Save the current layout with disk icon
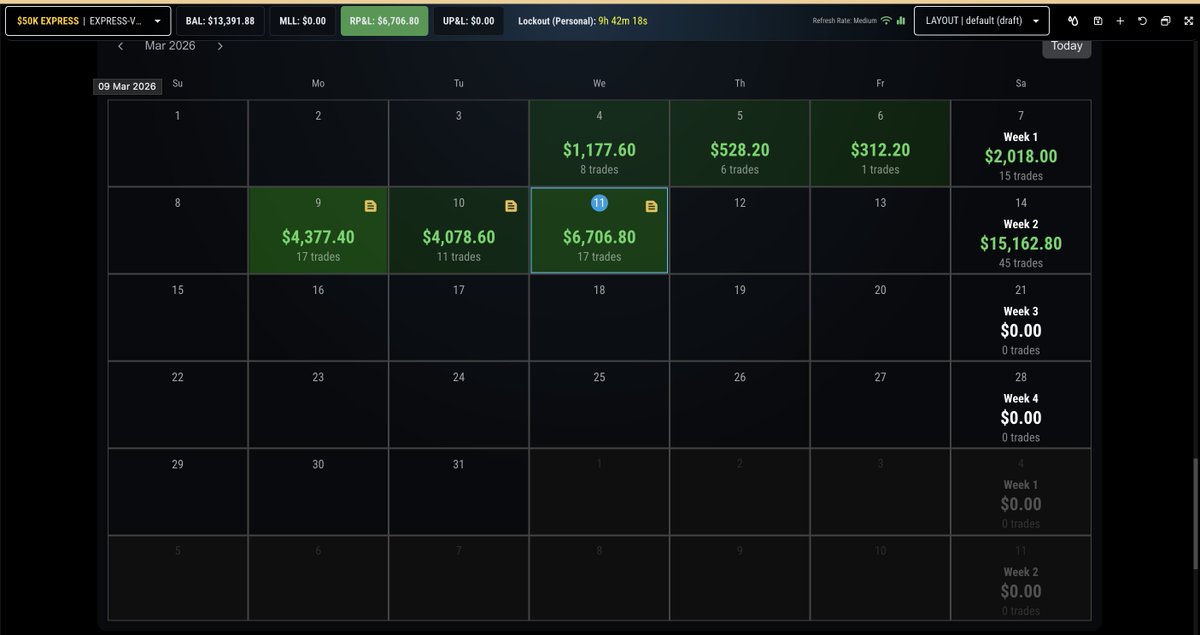The image size is (1200, 635). point(1098,21)
